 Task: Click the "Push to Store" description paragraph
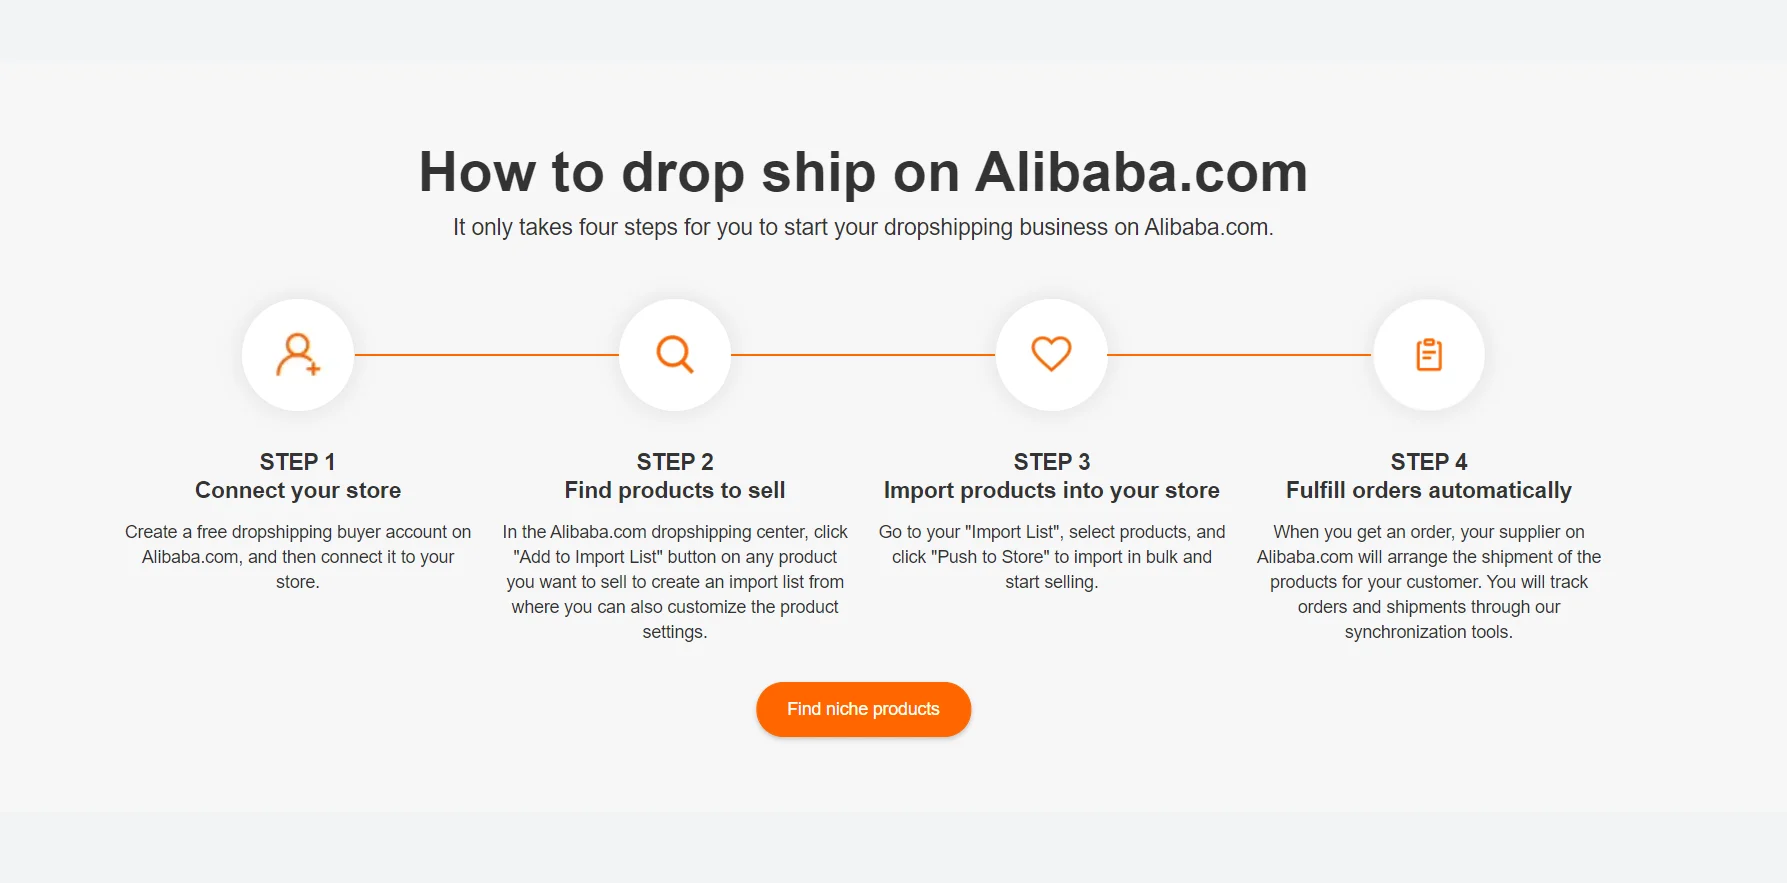[1052, 557]
